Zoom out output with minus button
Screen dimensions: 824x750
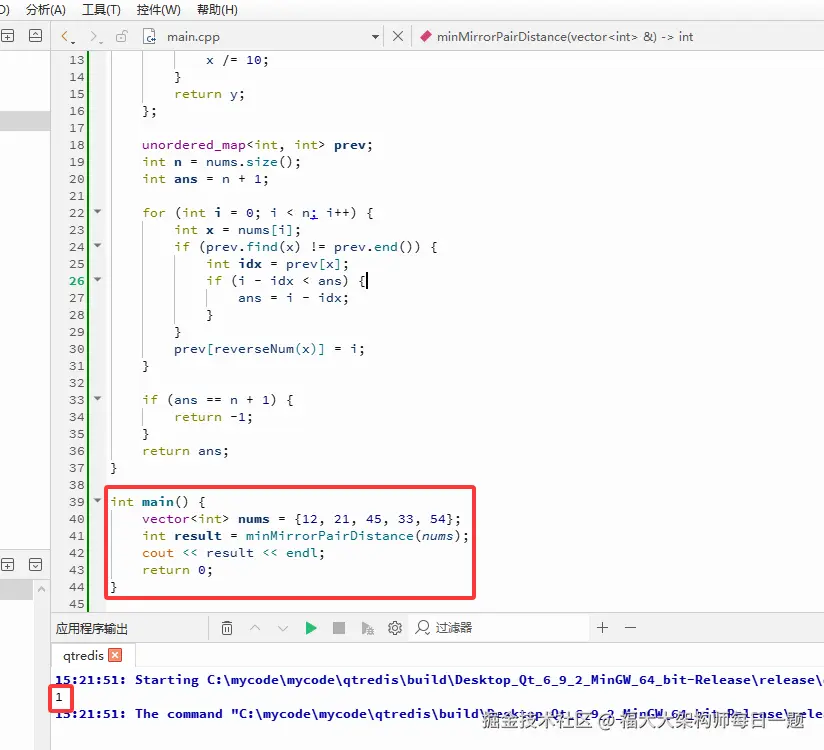630,627
